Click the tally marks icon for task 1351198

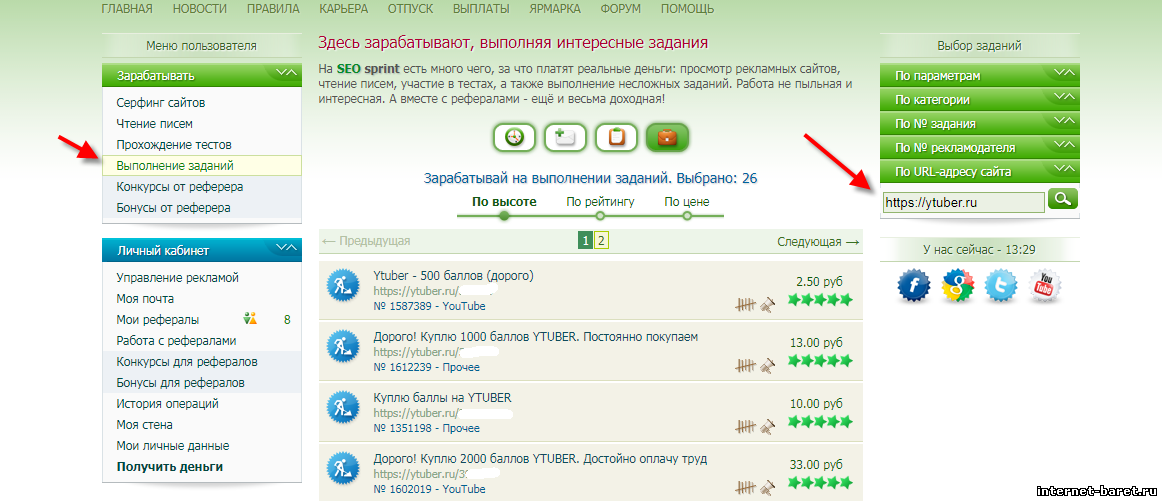click(746, 427)
